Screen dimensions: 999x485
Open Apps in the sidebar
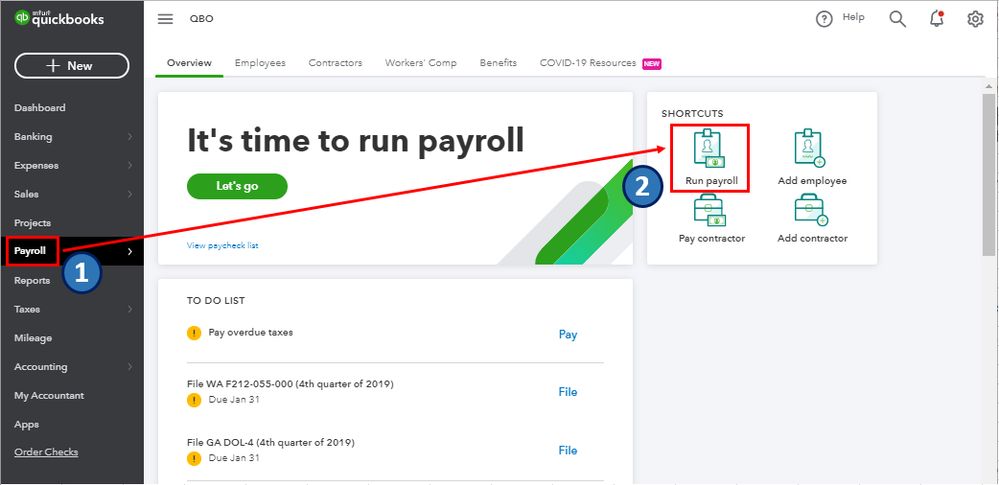tap(26, 425)
